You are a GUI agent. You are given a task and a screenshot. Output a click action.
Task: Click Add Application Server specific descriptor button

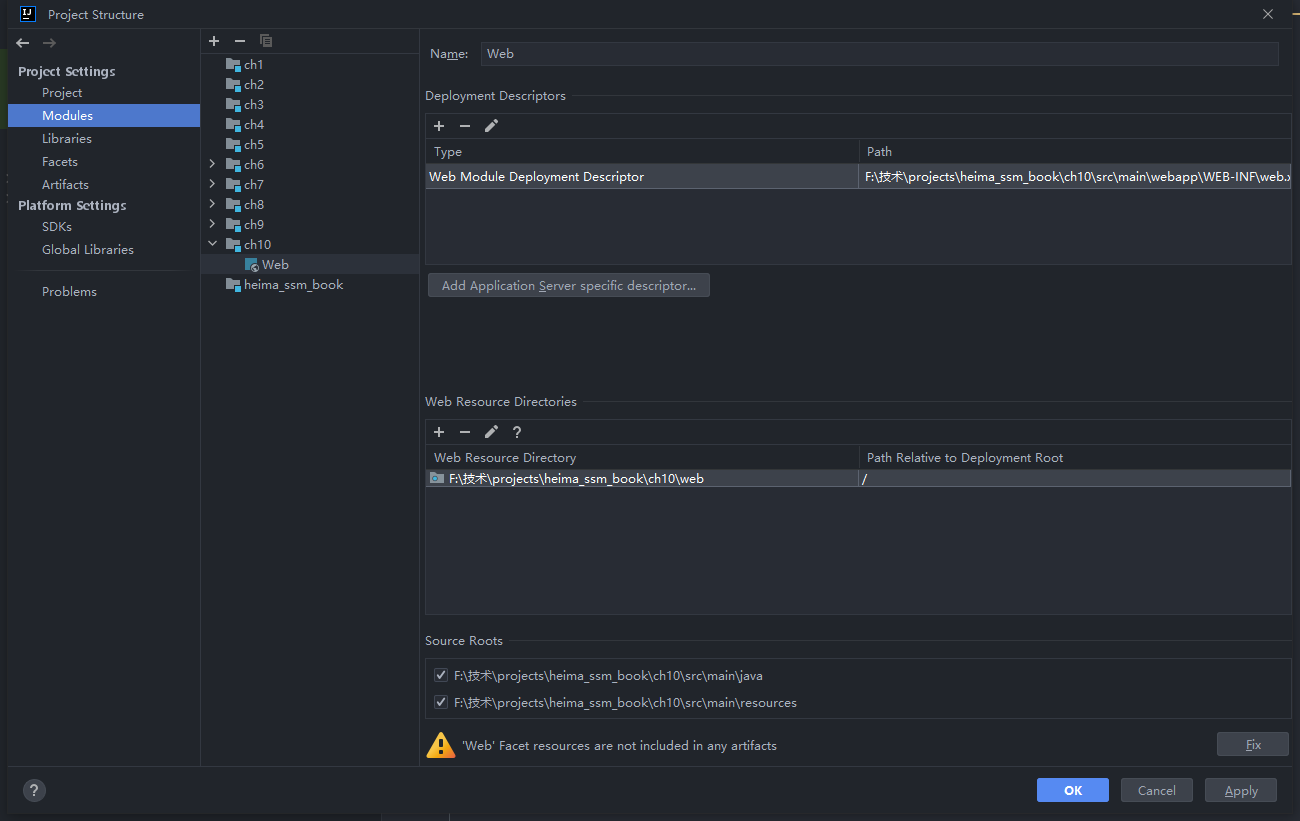point(568,286)
